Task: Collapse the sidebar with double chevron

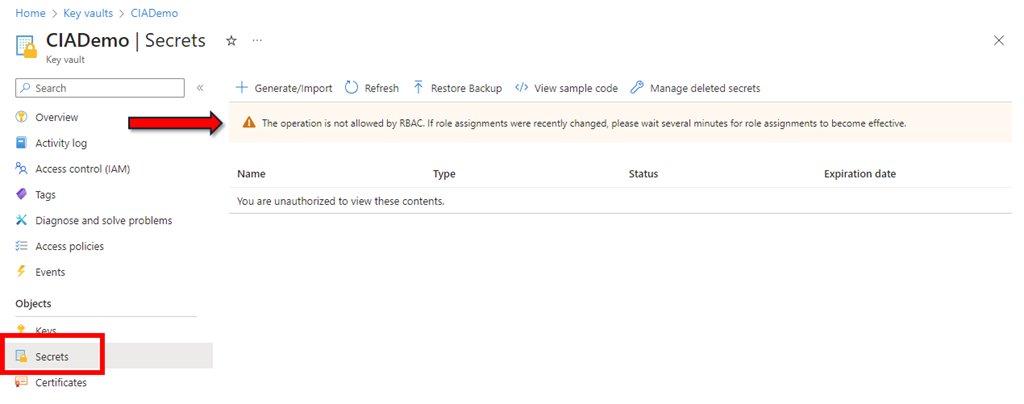Action: [200, 88]
